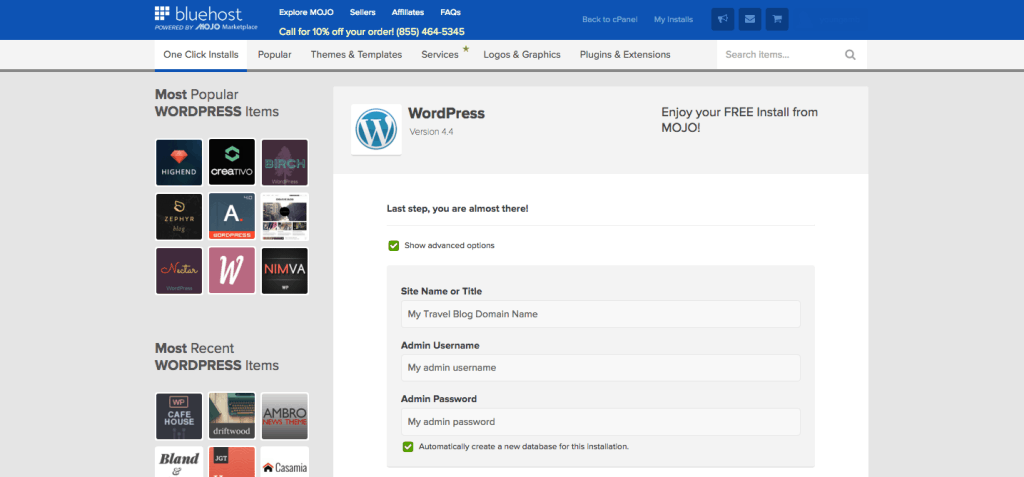
Task: Click the Admin Username field
Action: (x=601, y=368)
